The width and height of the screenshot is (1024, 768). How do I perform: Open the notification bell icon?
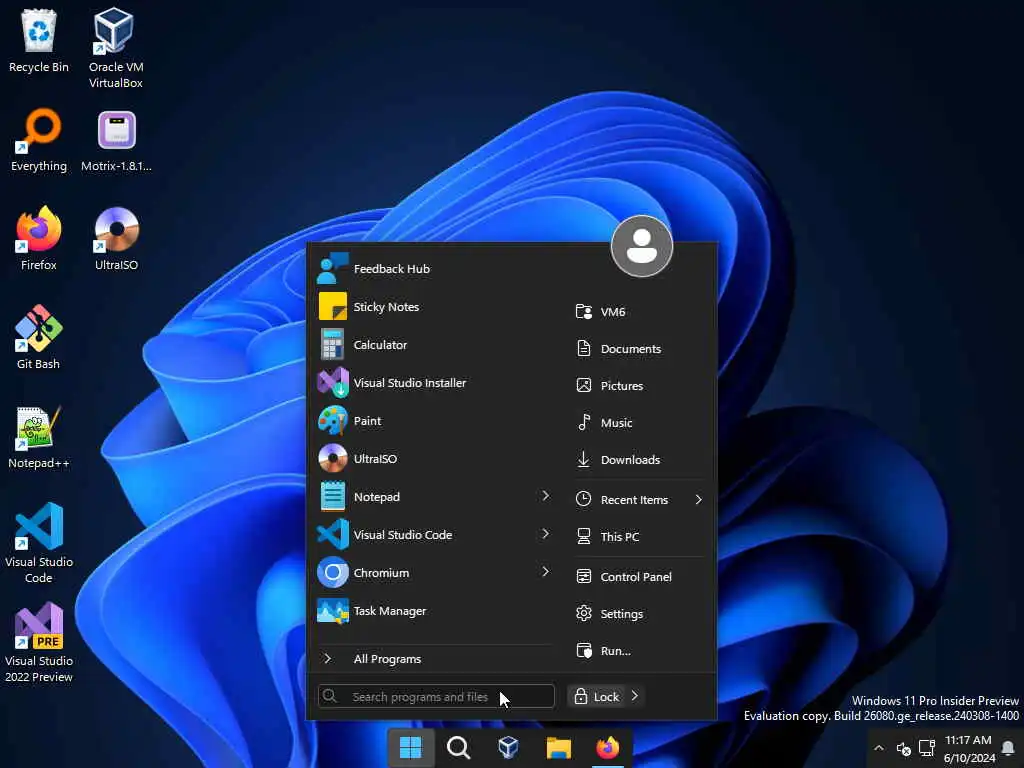pos(1008,748)
